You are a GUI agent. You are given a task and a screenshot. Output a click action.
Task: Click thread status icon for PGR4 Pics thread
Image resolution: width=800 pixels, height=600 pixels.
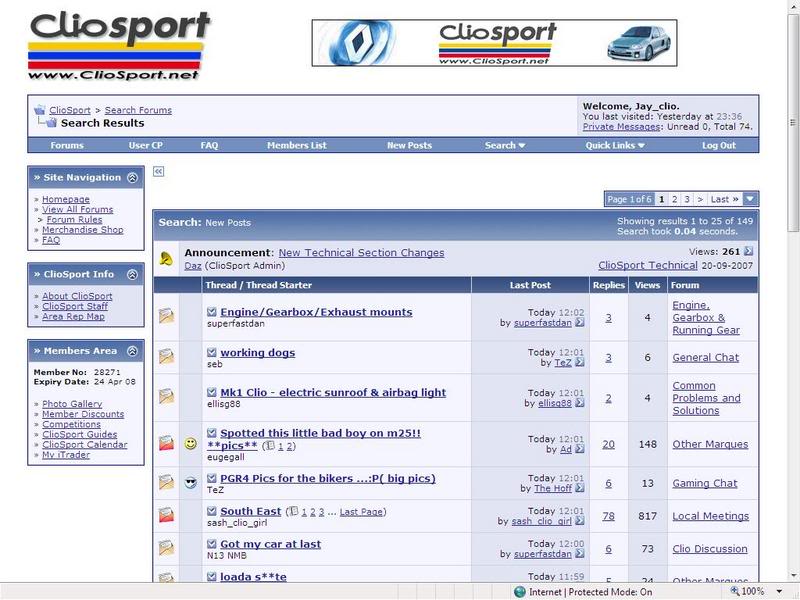coord(166,482)
